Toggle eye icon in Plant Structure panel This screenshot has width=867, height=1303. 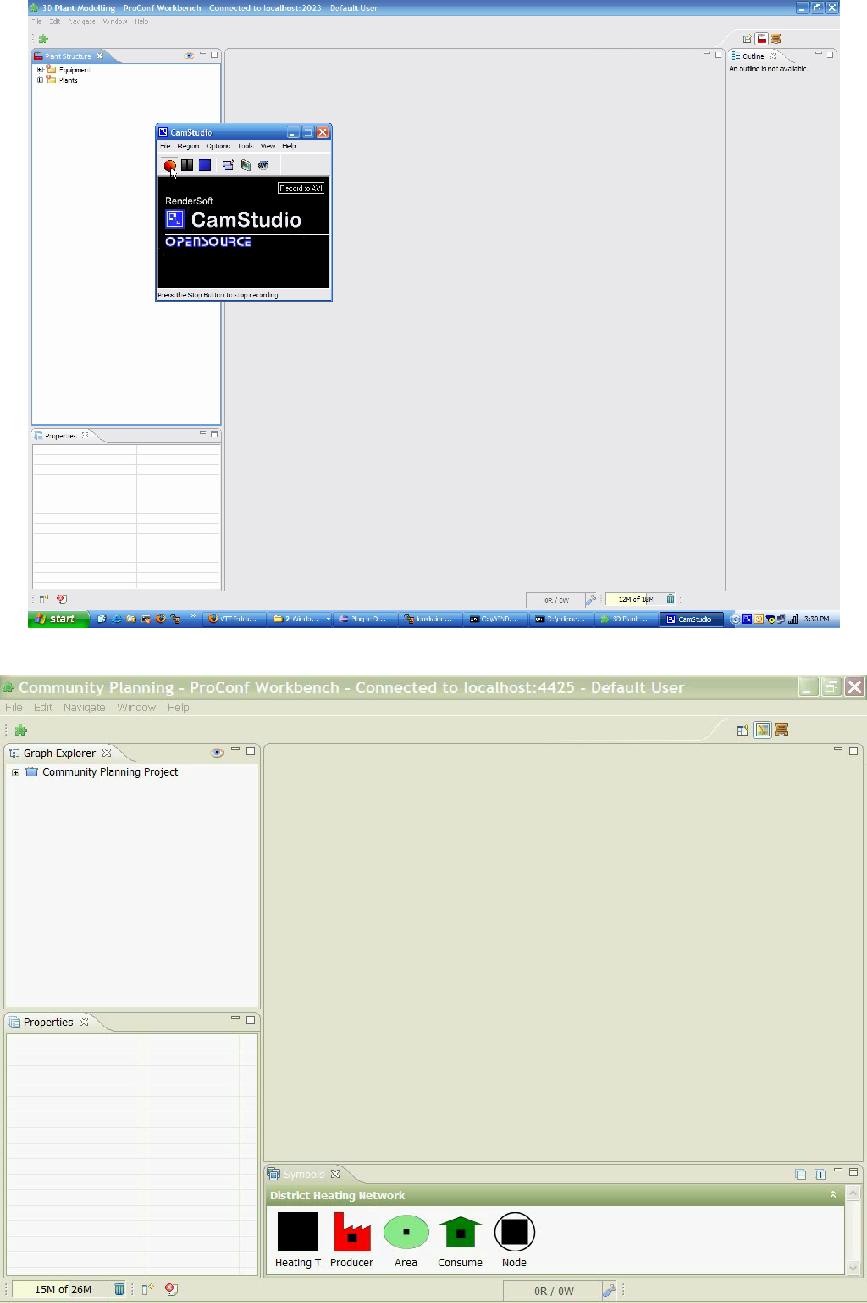coord(190,56)
